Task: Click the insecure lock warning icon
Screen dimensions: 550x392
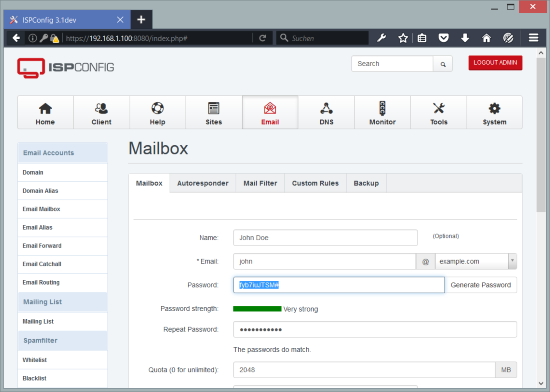Action: [54, 38]
